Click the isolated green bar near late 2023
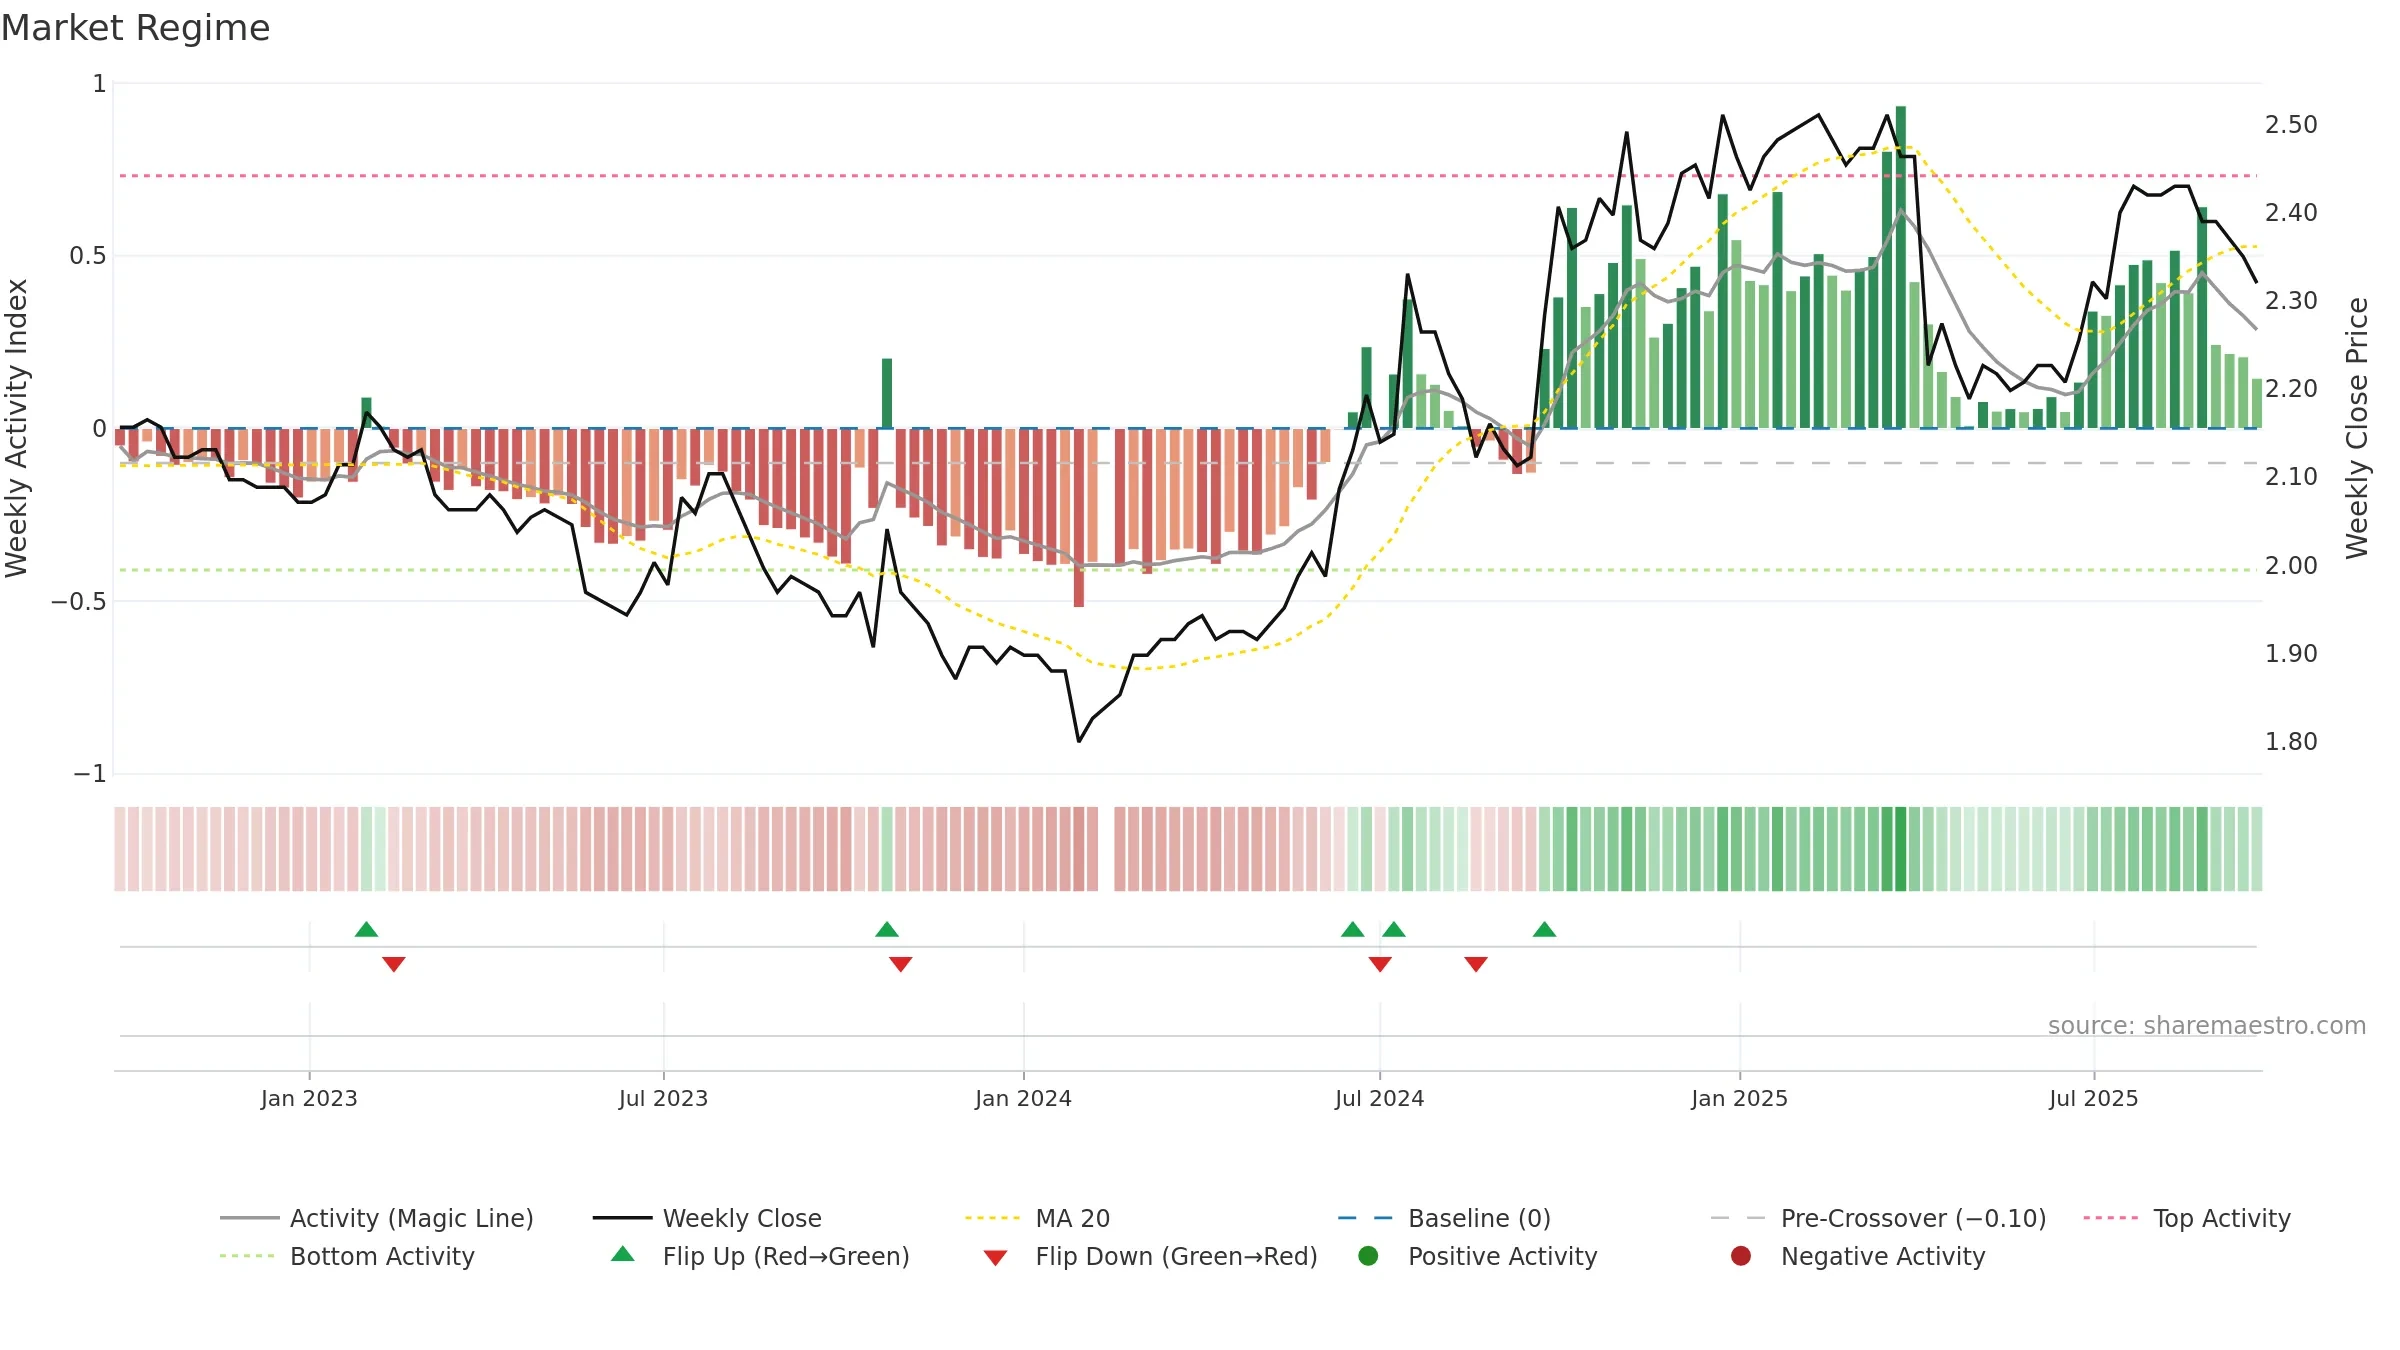The height and width of the screenshot is (1350, 2400). [887, 393]
